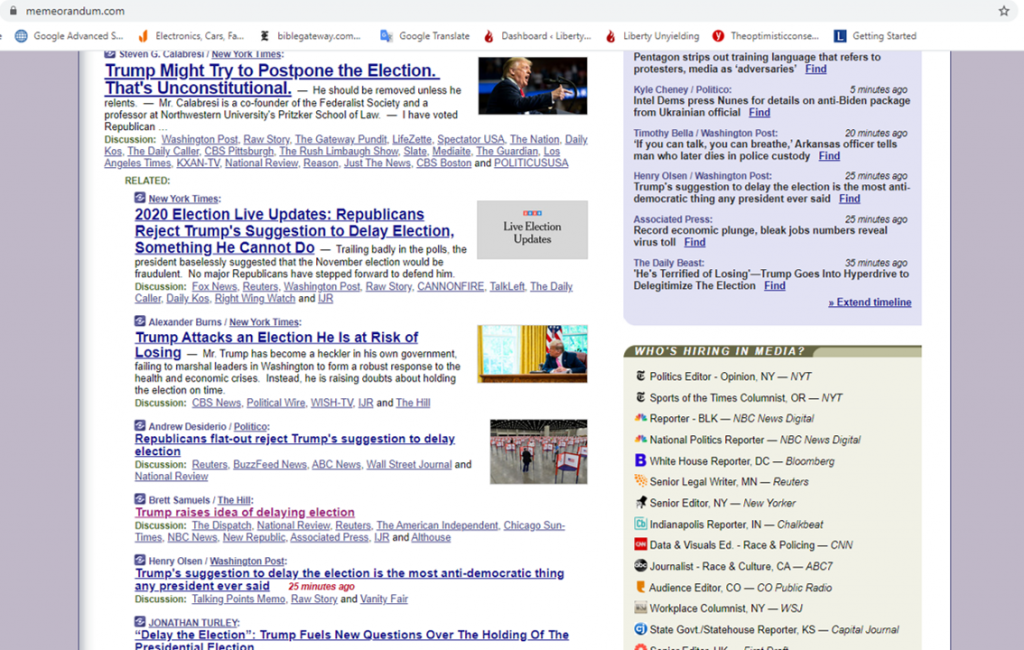
Task: Open Fox News discussion link under Live Updates
Action: pos(214,286)
